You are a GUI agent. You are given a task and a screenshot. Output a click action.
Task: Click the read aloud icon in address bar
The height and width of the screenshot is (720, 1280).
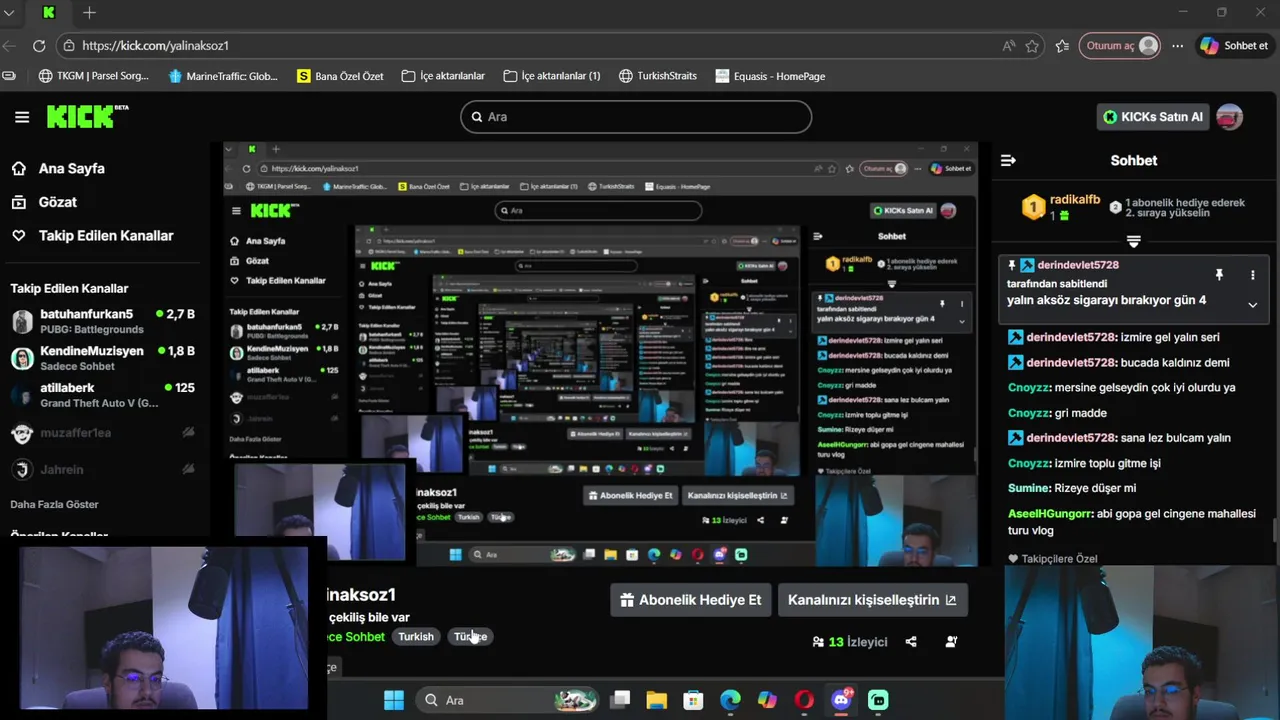(1009, 46)
